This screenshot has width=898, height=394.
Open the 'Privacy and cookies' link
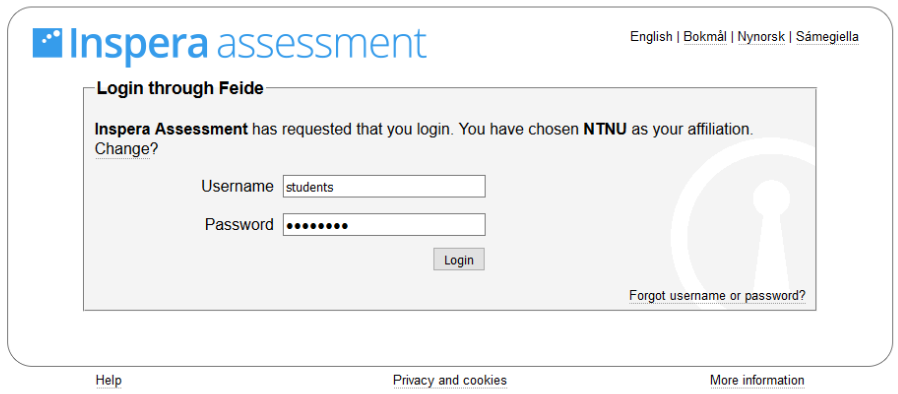tap(450, 380)
